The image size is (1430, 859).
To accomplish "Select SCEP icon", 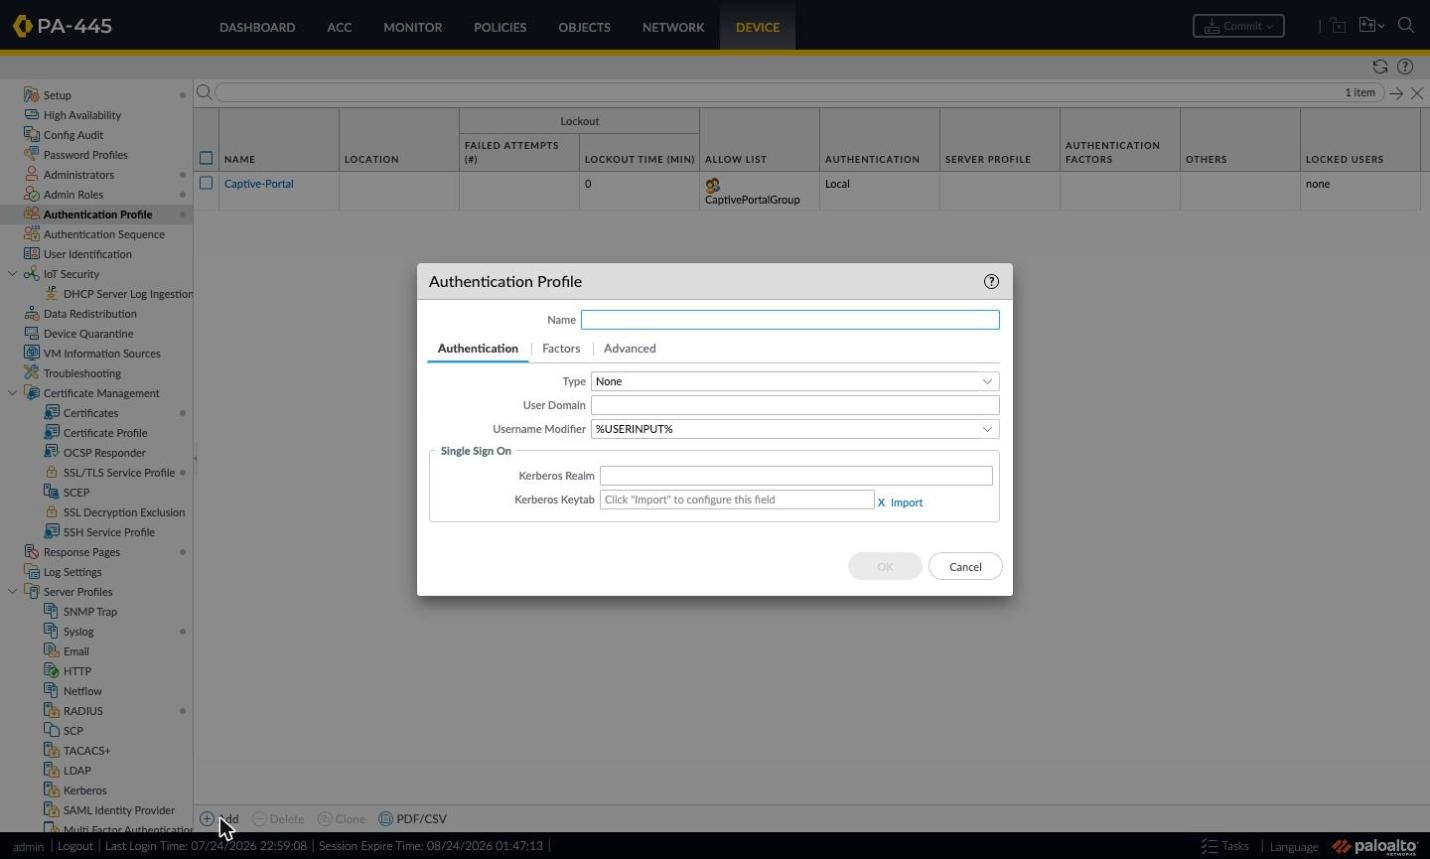I will pyautogui.click(x=51, y=492).
